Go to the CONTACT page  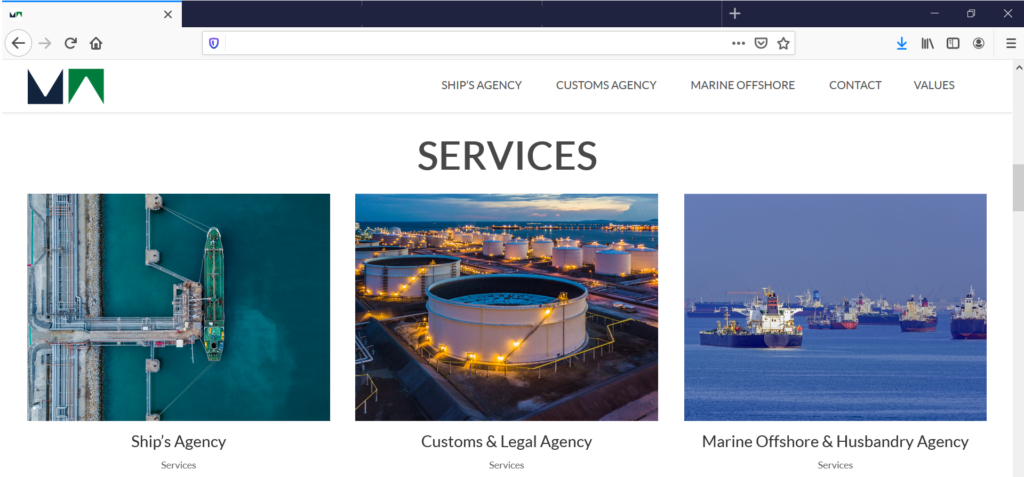pos(855,85)
